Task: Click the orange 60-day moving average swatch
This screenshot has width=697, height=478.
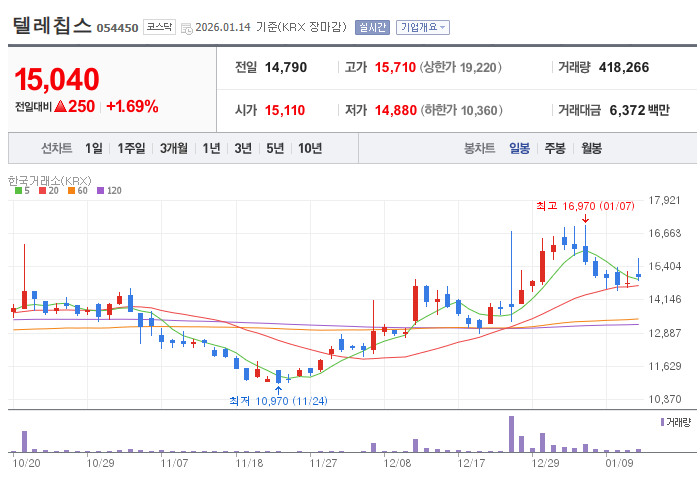Action: 71,190
